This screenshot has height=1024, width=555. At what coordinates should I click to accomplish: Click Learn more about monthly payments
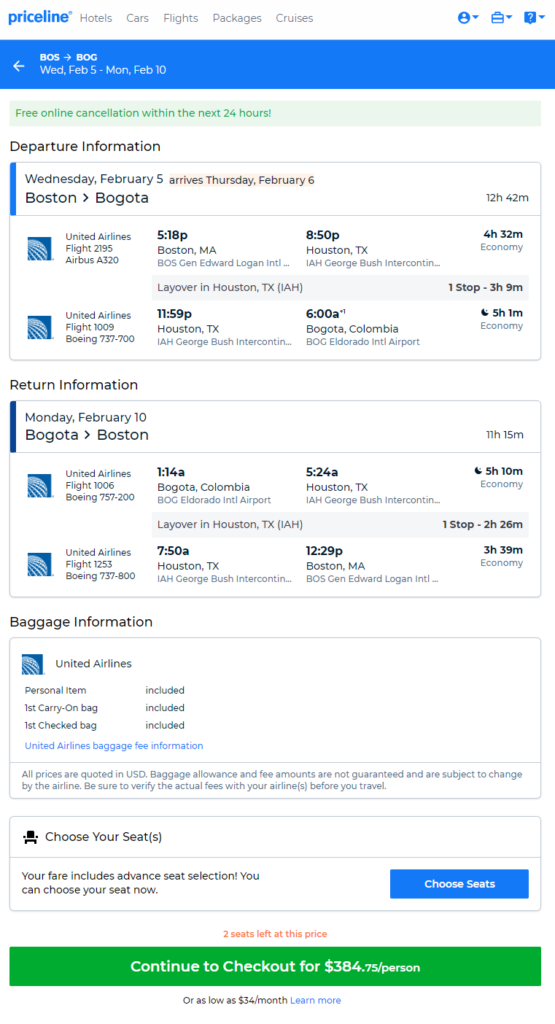click(315, 1000)
